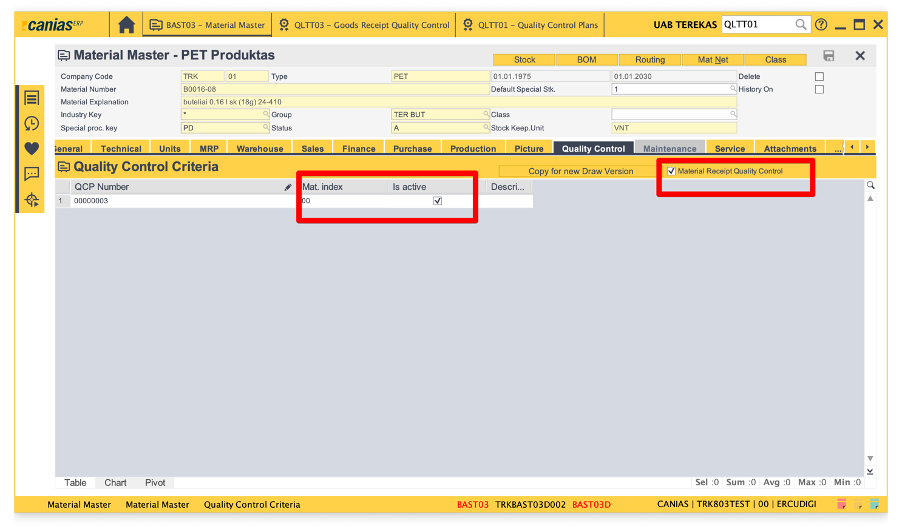Click the pencil edit icon in QCP Number header
The image size is (902, 530).
288,187
